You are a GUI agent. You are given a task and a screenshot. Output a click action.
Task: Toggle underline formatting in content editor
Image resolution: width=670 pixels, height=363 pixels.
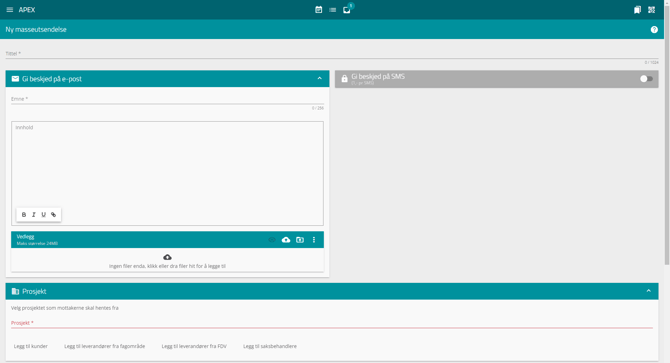(x=44, y=215)
